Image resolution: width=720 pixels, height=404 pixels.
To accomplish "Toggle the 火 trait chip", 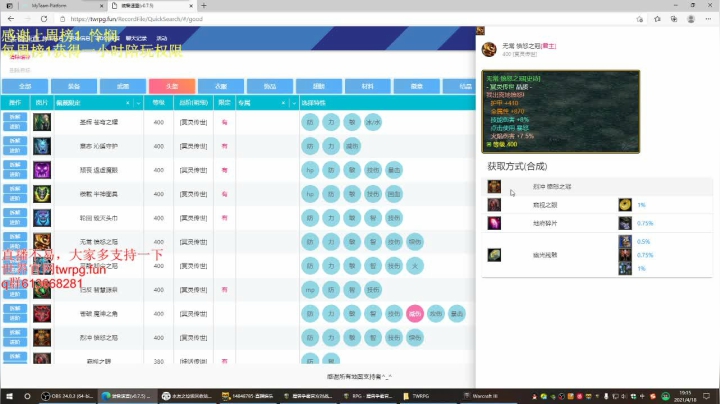I will (415, 266).
